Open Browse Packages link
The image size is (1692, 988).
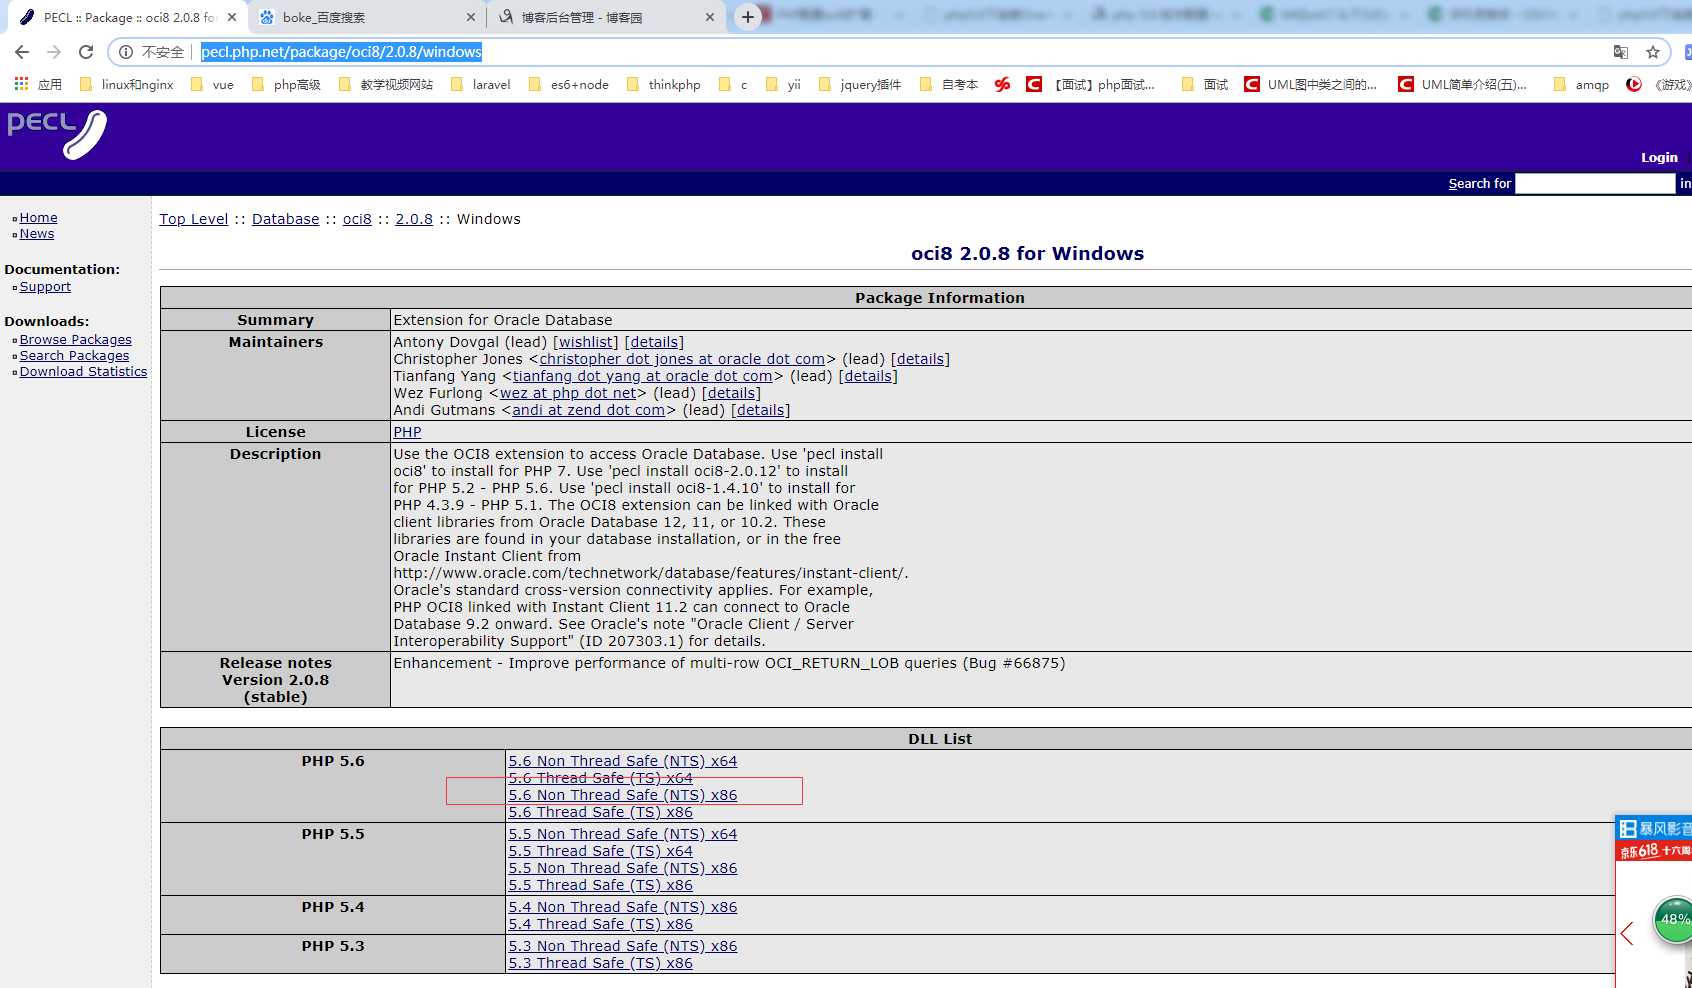76,340
